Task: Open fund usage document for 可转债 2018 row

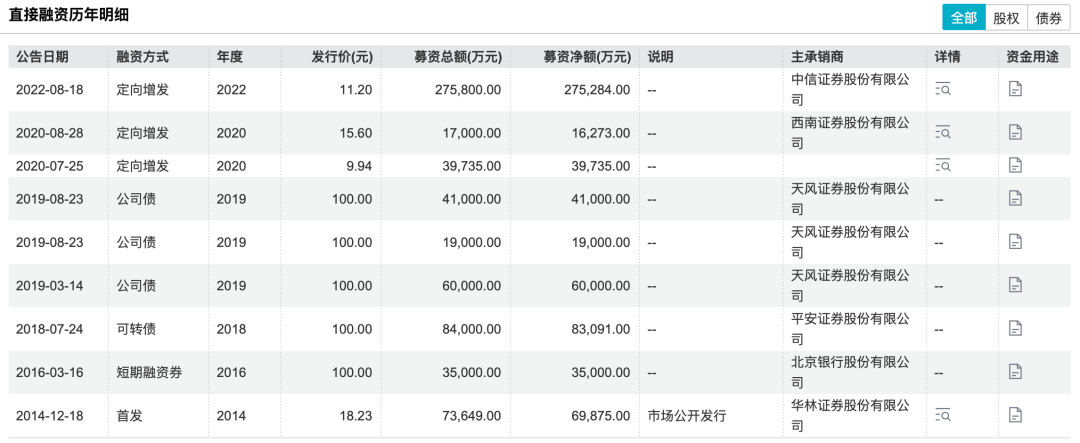Action: click(x=1015, y=328)
